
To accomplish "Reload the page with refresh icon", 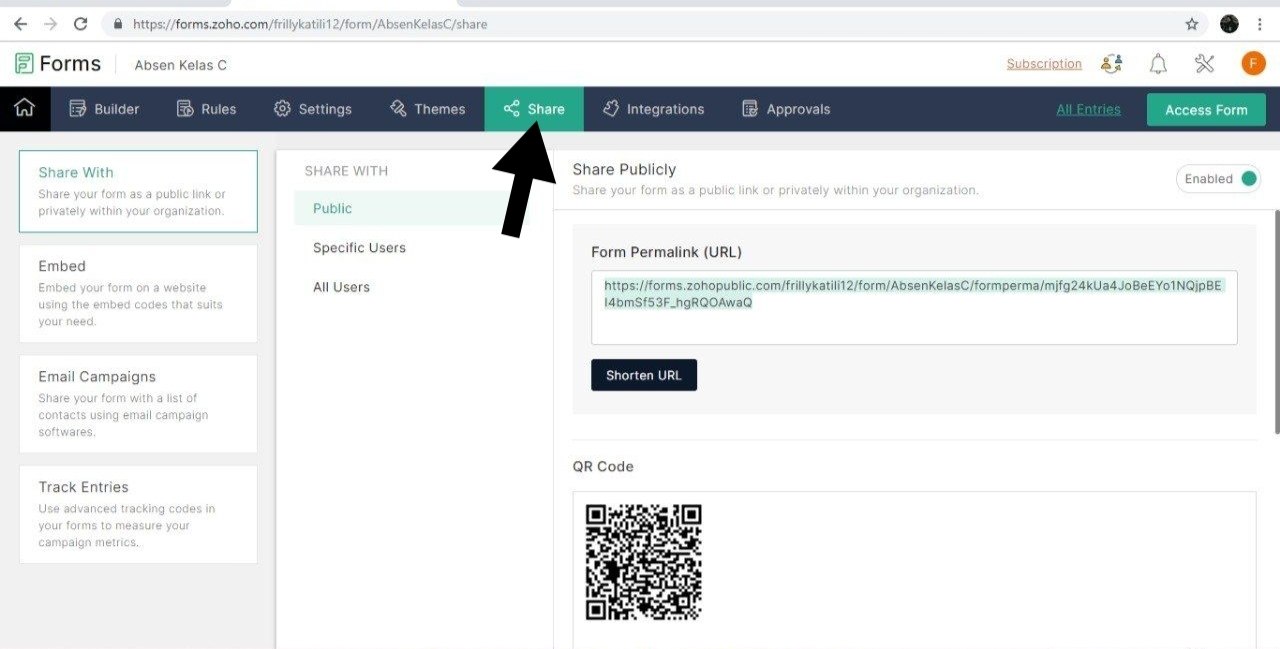I will coord(81,23).
